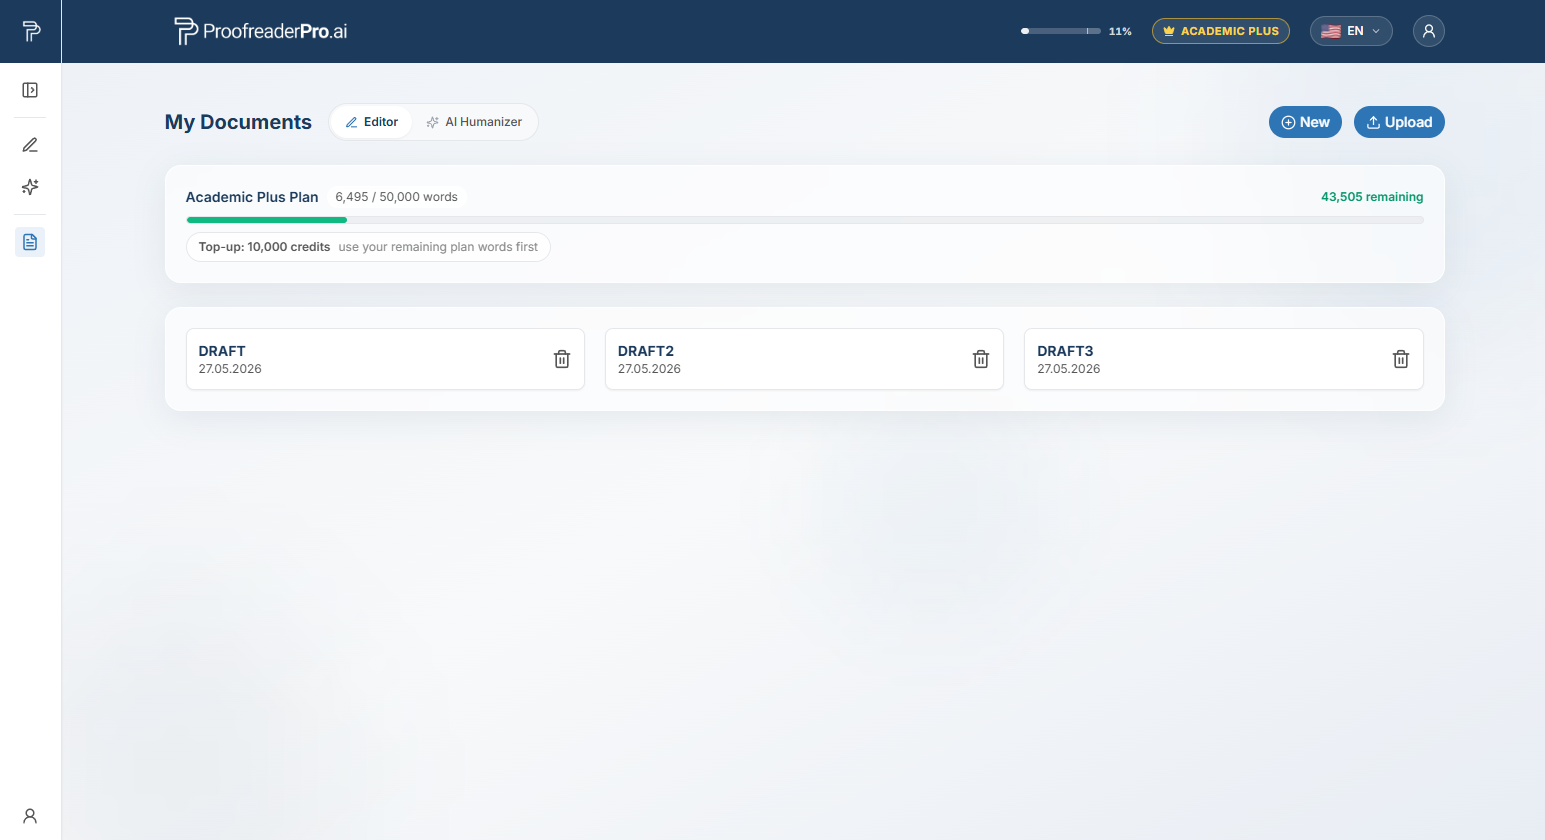Click the 11% usage bar in header

(x=1061, y=31)
